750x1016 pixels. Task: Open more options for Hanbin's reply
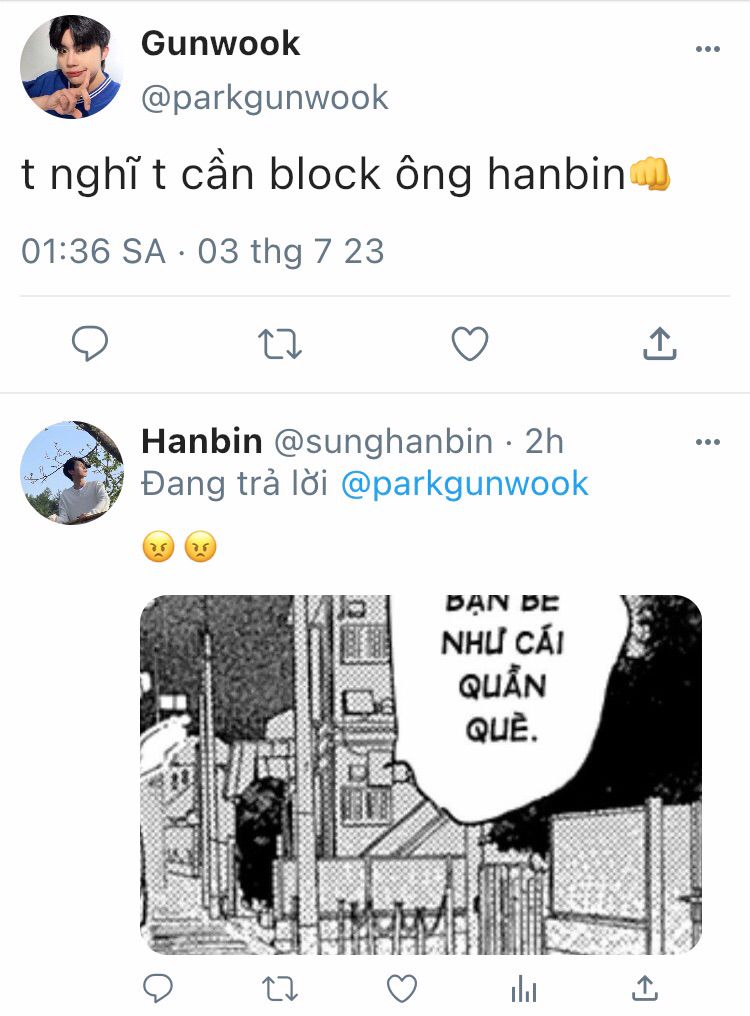(707, 443)
